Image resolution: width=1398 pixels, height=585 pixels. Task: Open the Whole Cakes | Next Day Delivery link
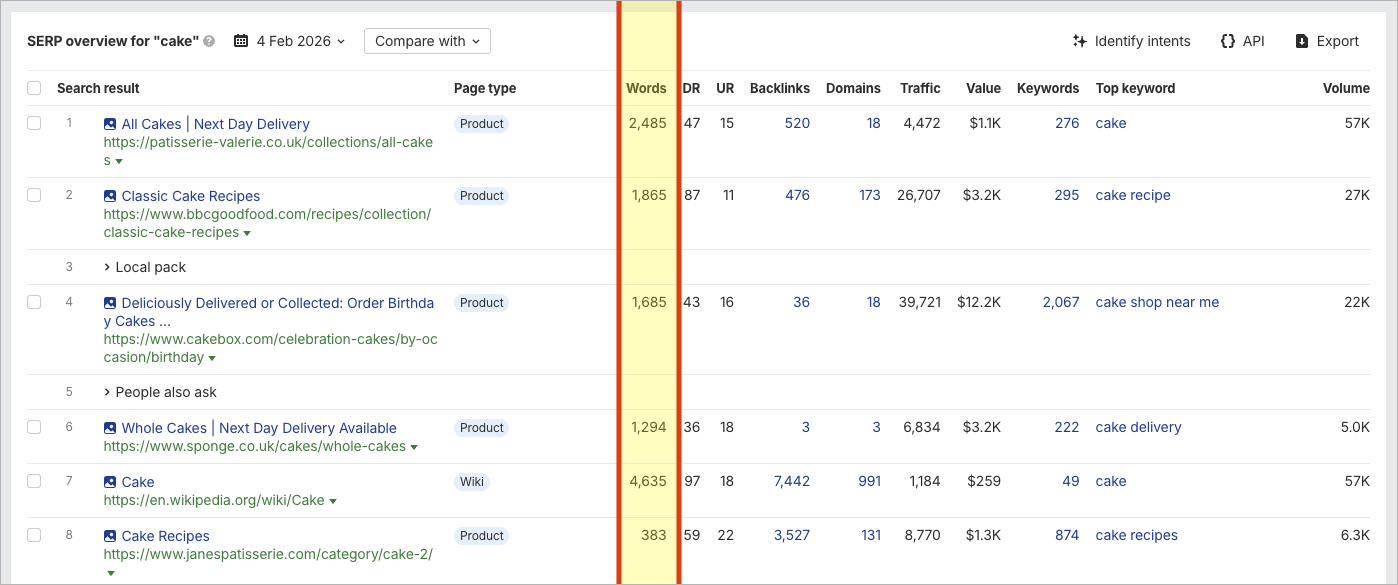pos(259,428)
